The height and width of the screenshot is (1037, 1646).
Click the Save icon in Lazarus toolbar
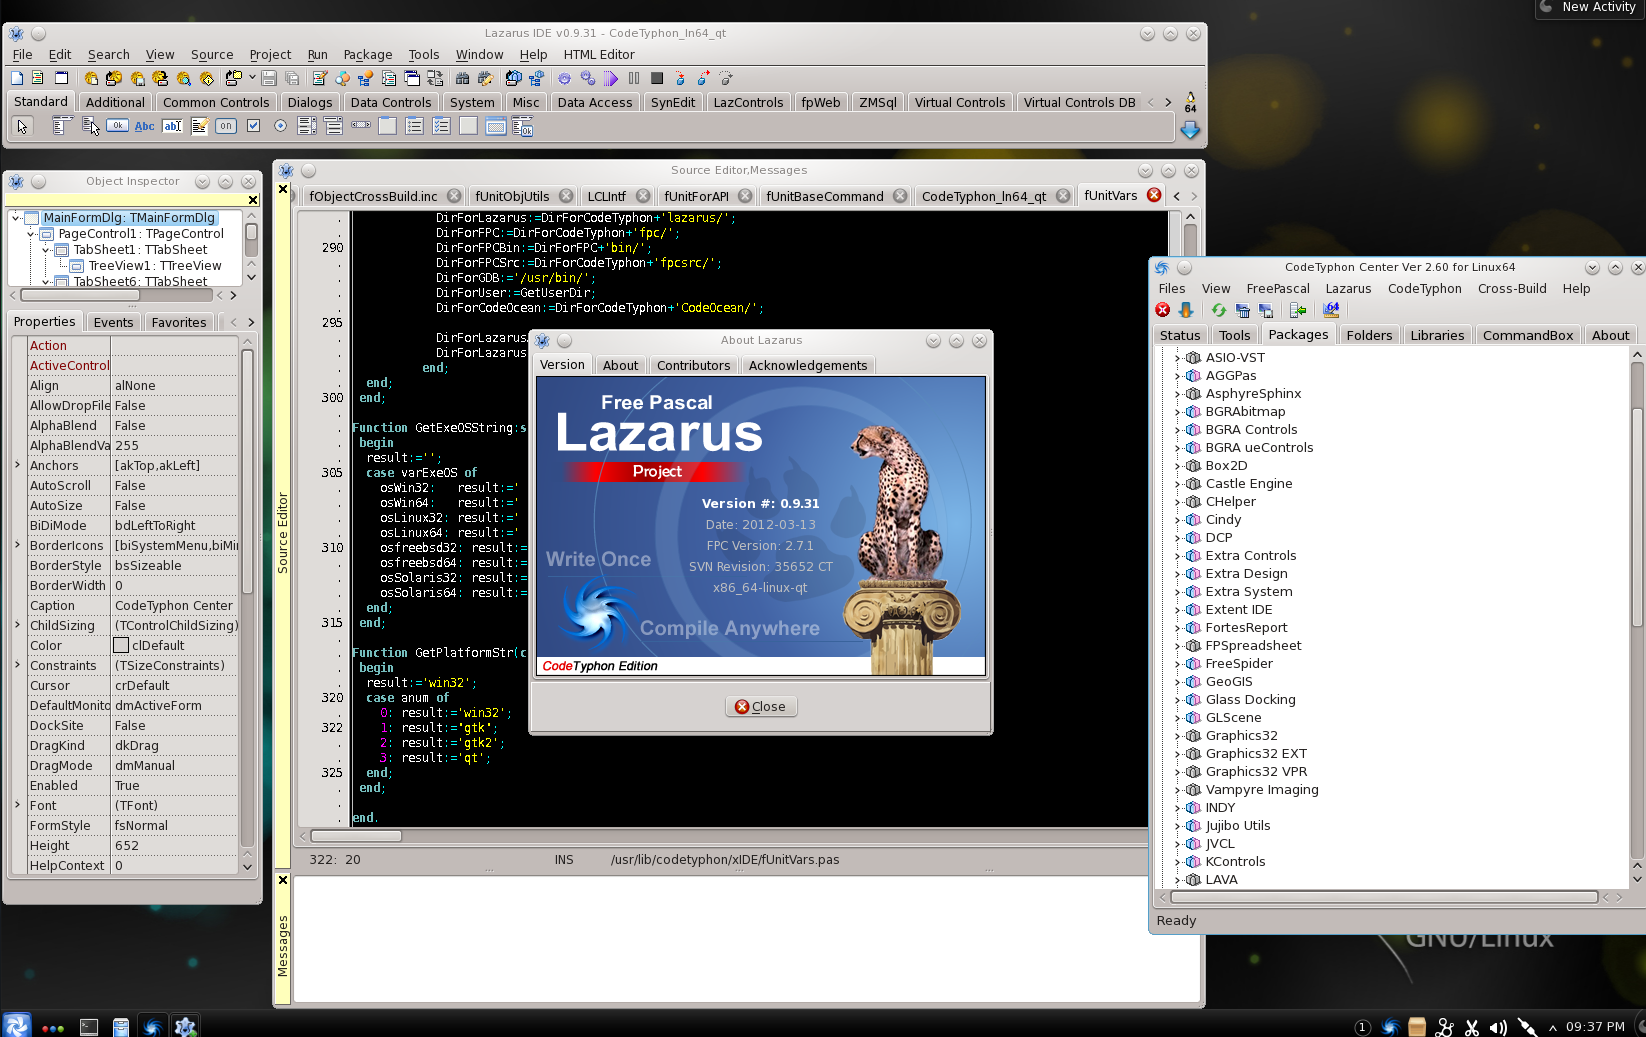point(268,78)
